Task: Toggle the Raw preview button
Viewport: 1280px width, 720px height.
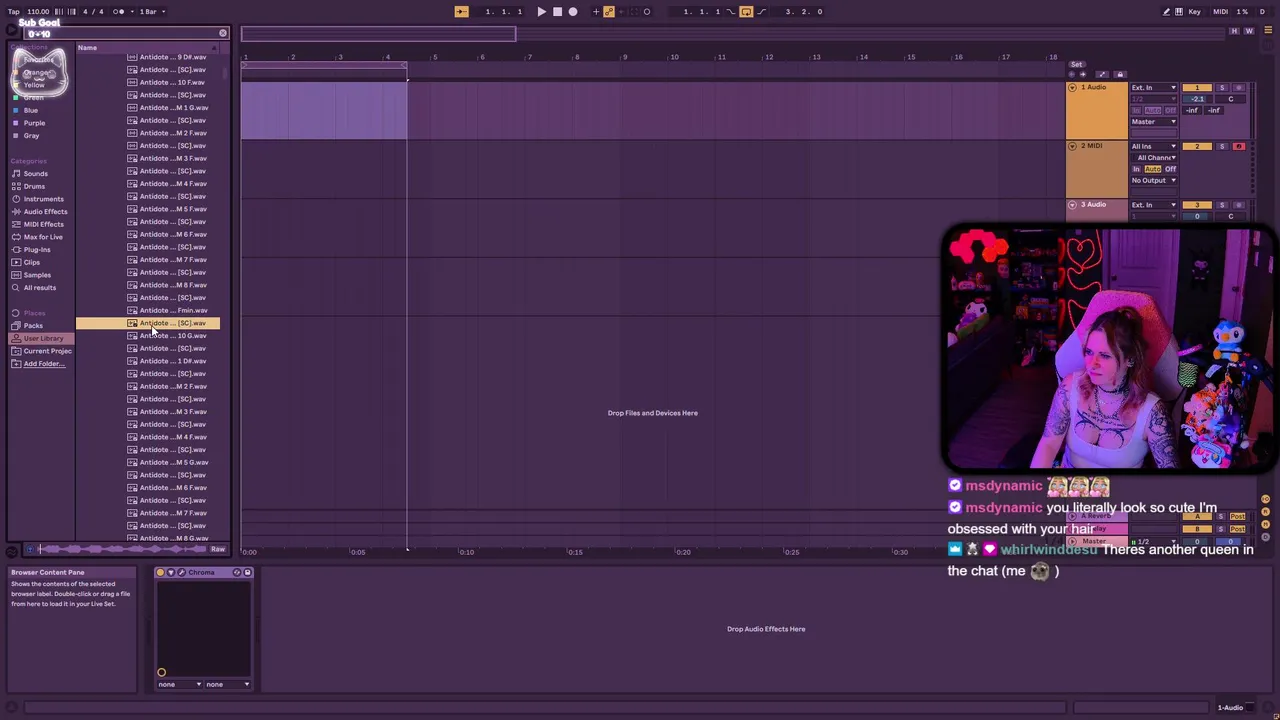Action: tap(218, 549)
